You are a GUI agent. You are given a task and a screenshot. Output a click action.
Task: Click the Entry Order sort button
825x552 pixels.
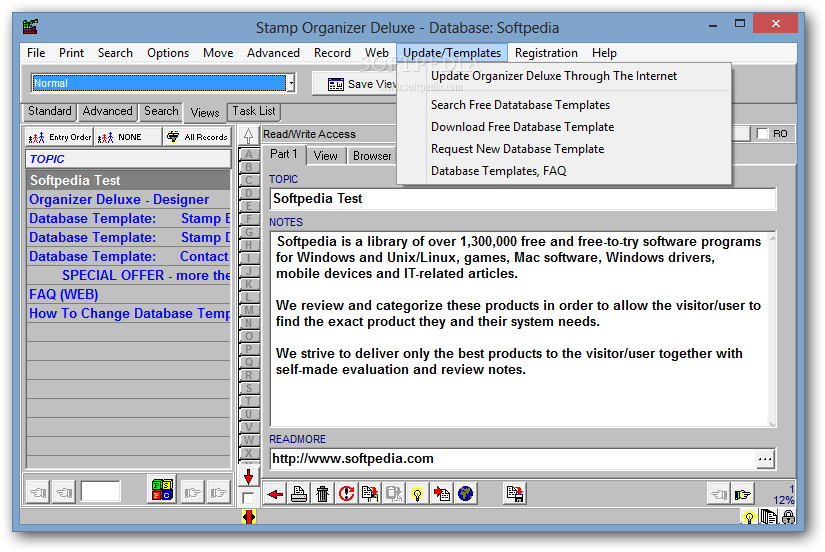pos(59,137)
